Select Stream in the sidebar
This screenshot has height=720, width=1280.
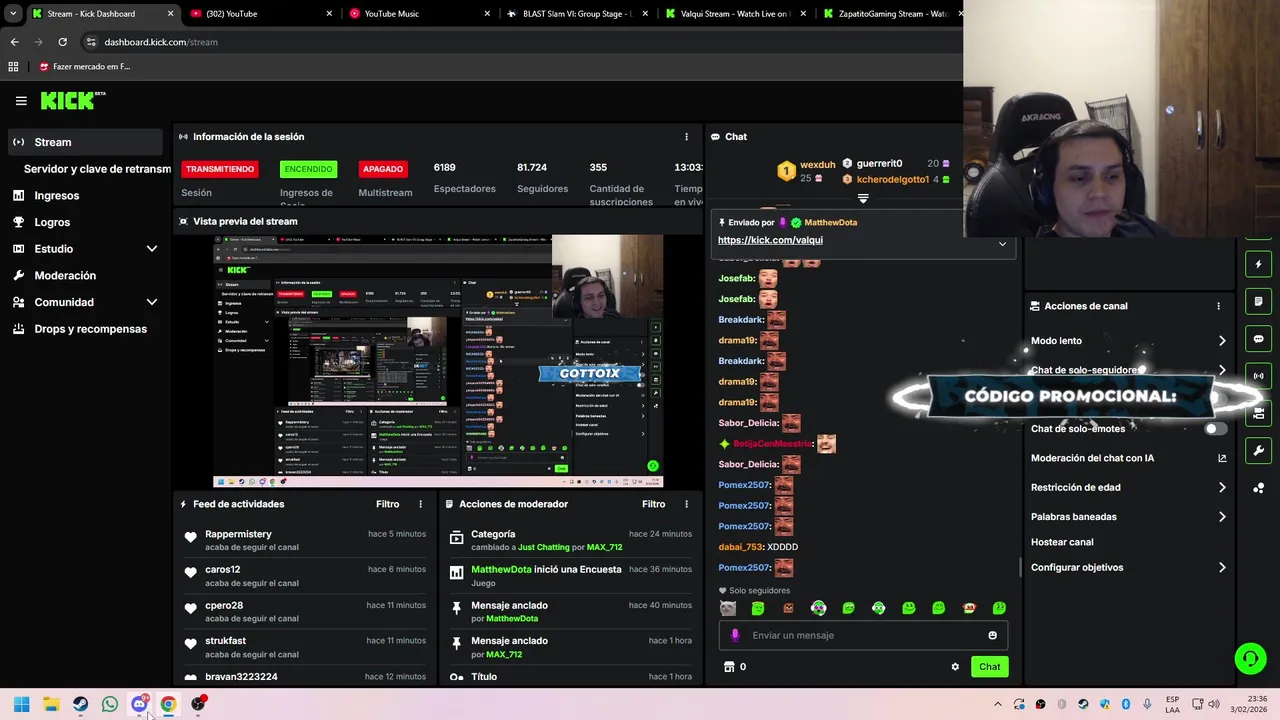[85, 142]
